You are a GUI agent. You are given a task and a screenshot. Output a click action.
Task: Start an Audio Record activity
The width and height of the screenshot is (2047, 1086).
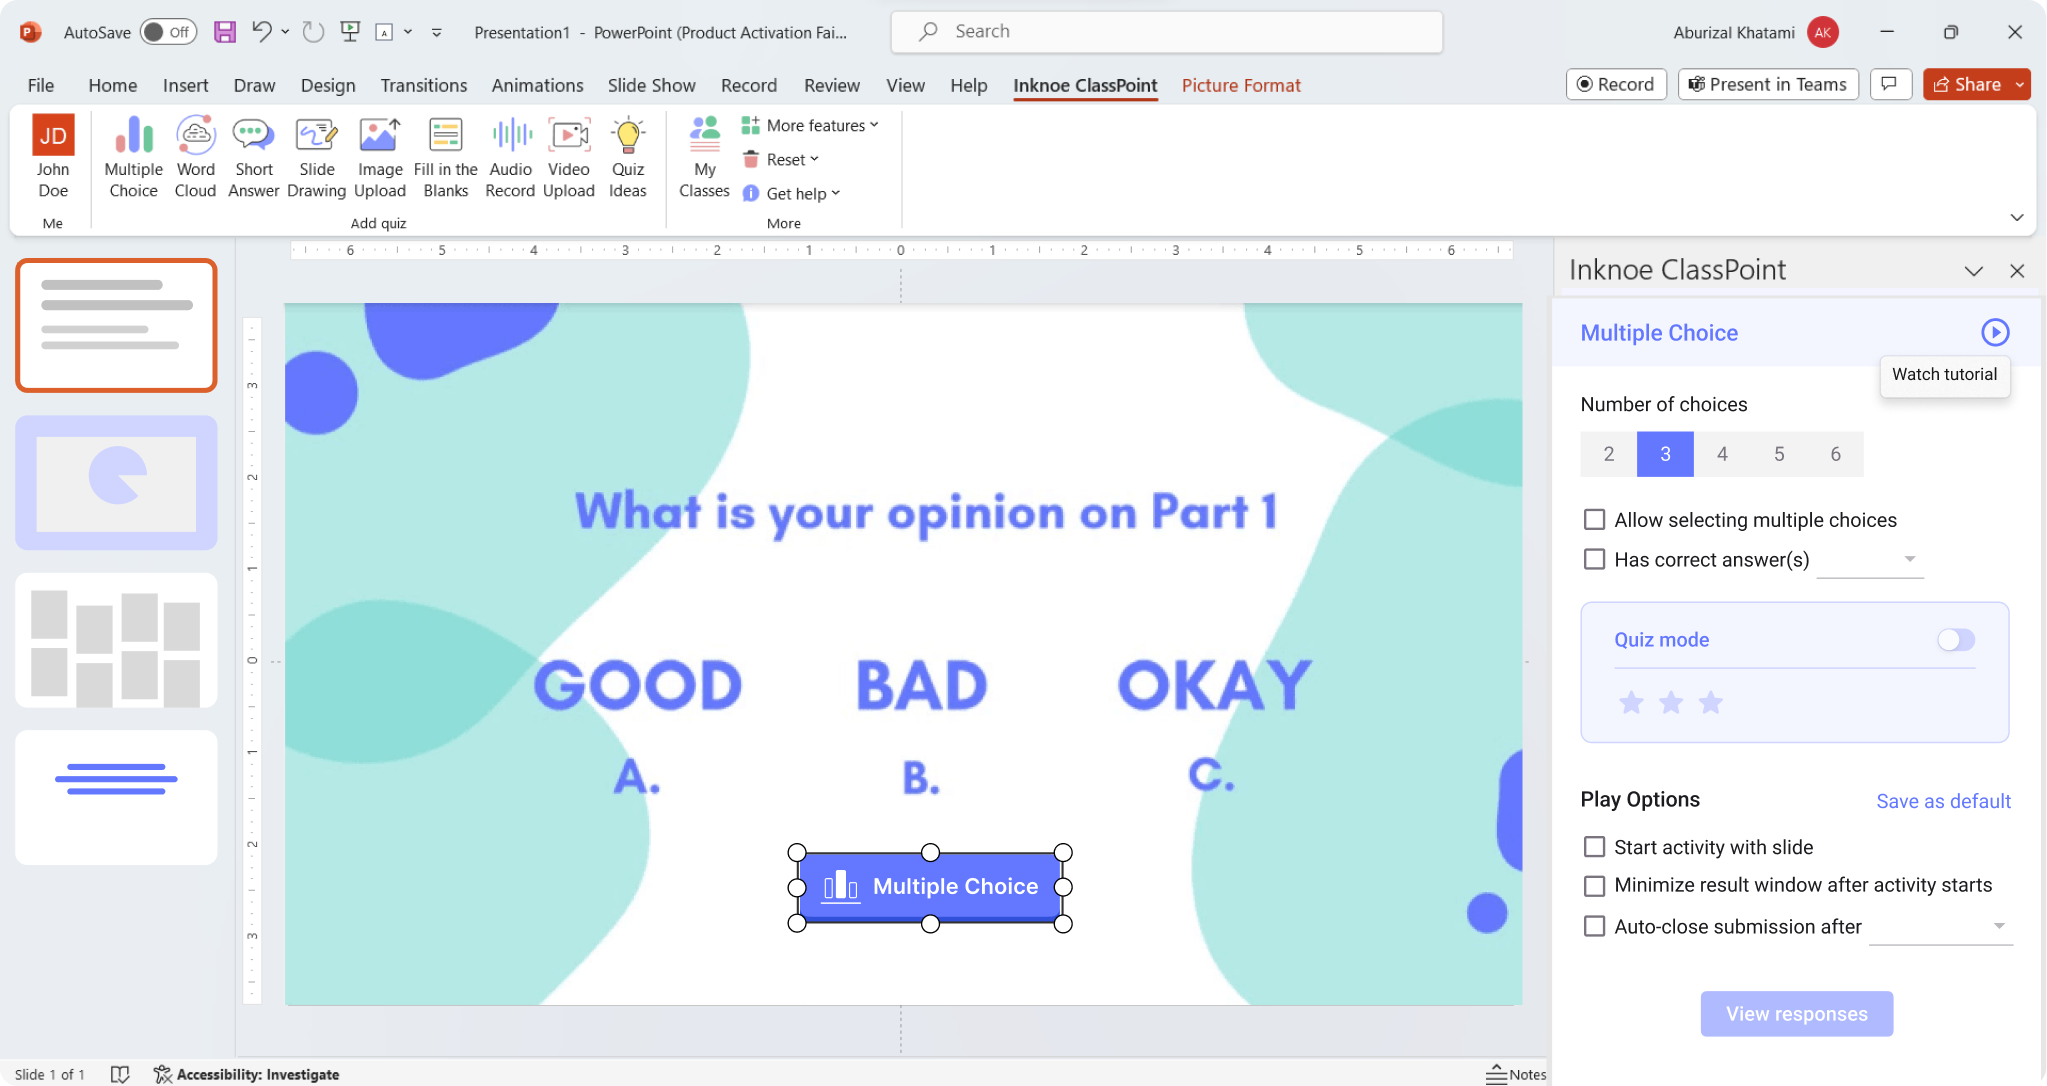click(x=509, y=155)
